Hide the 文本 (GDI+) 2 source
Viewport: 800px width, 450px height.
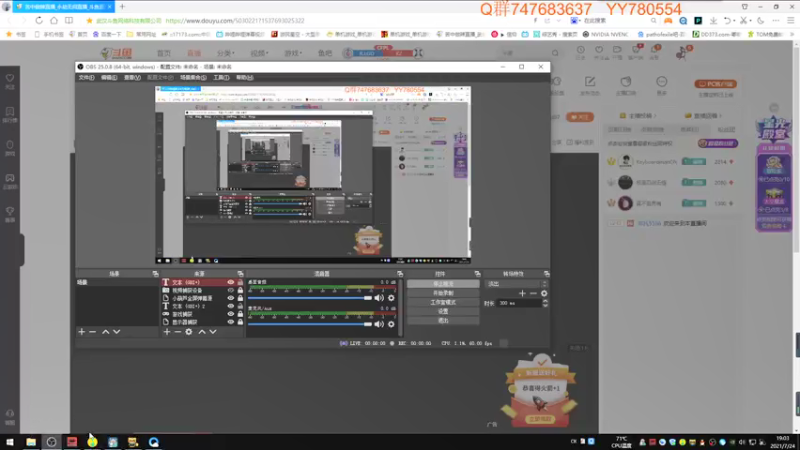click(x=231, y=306)
